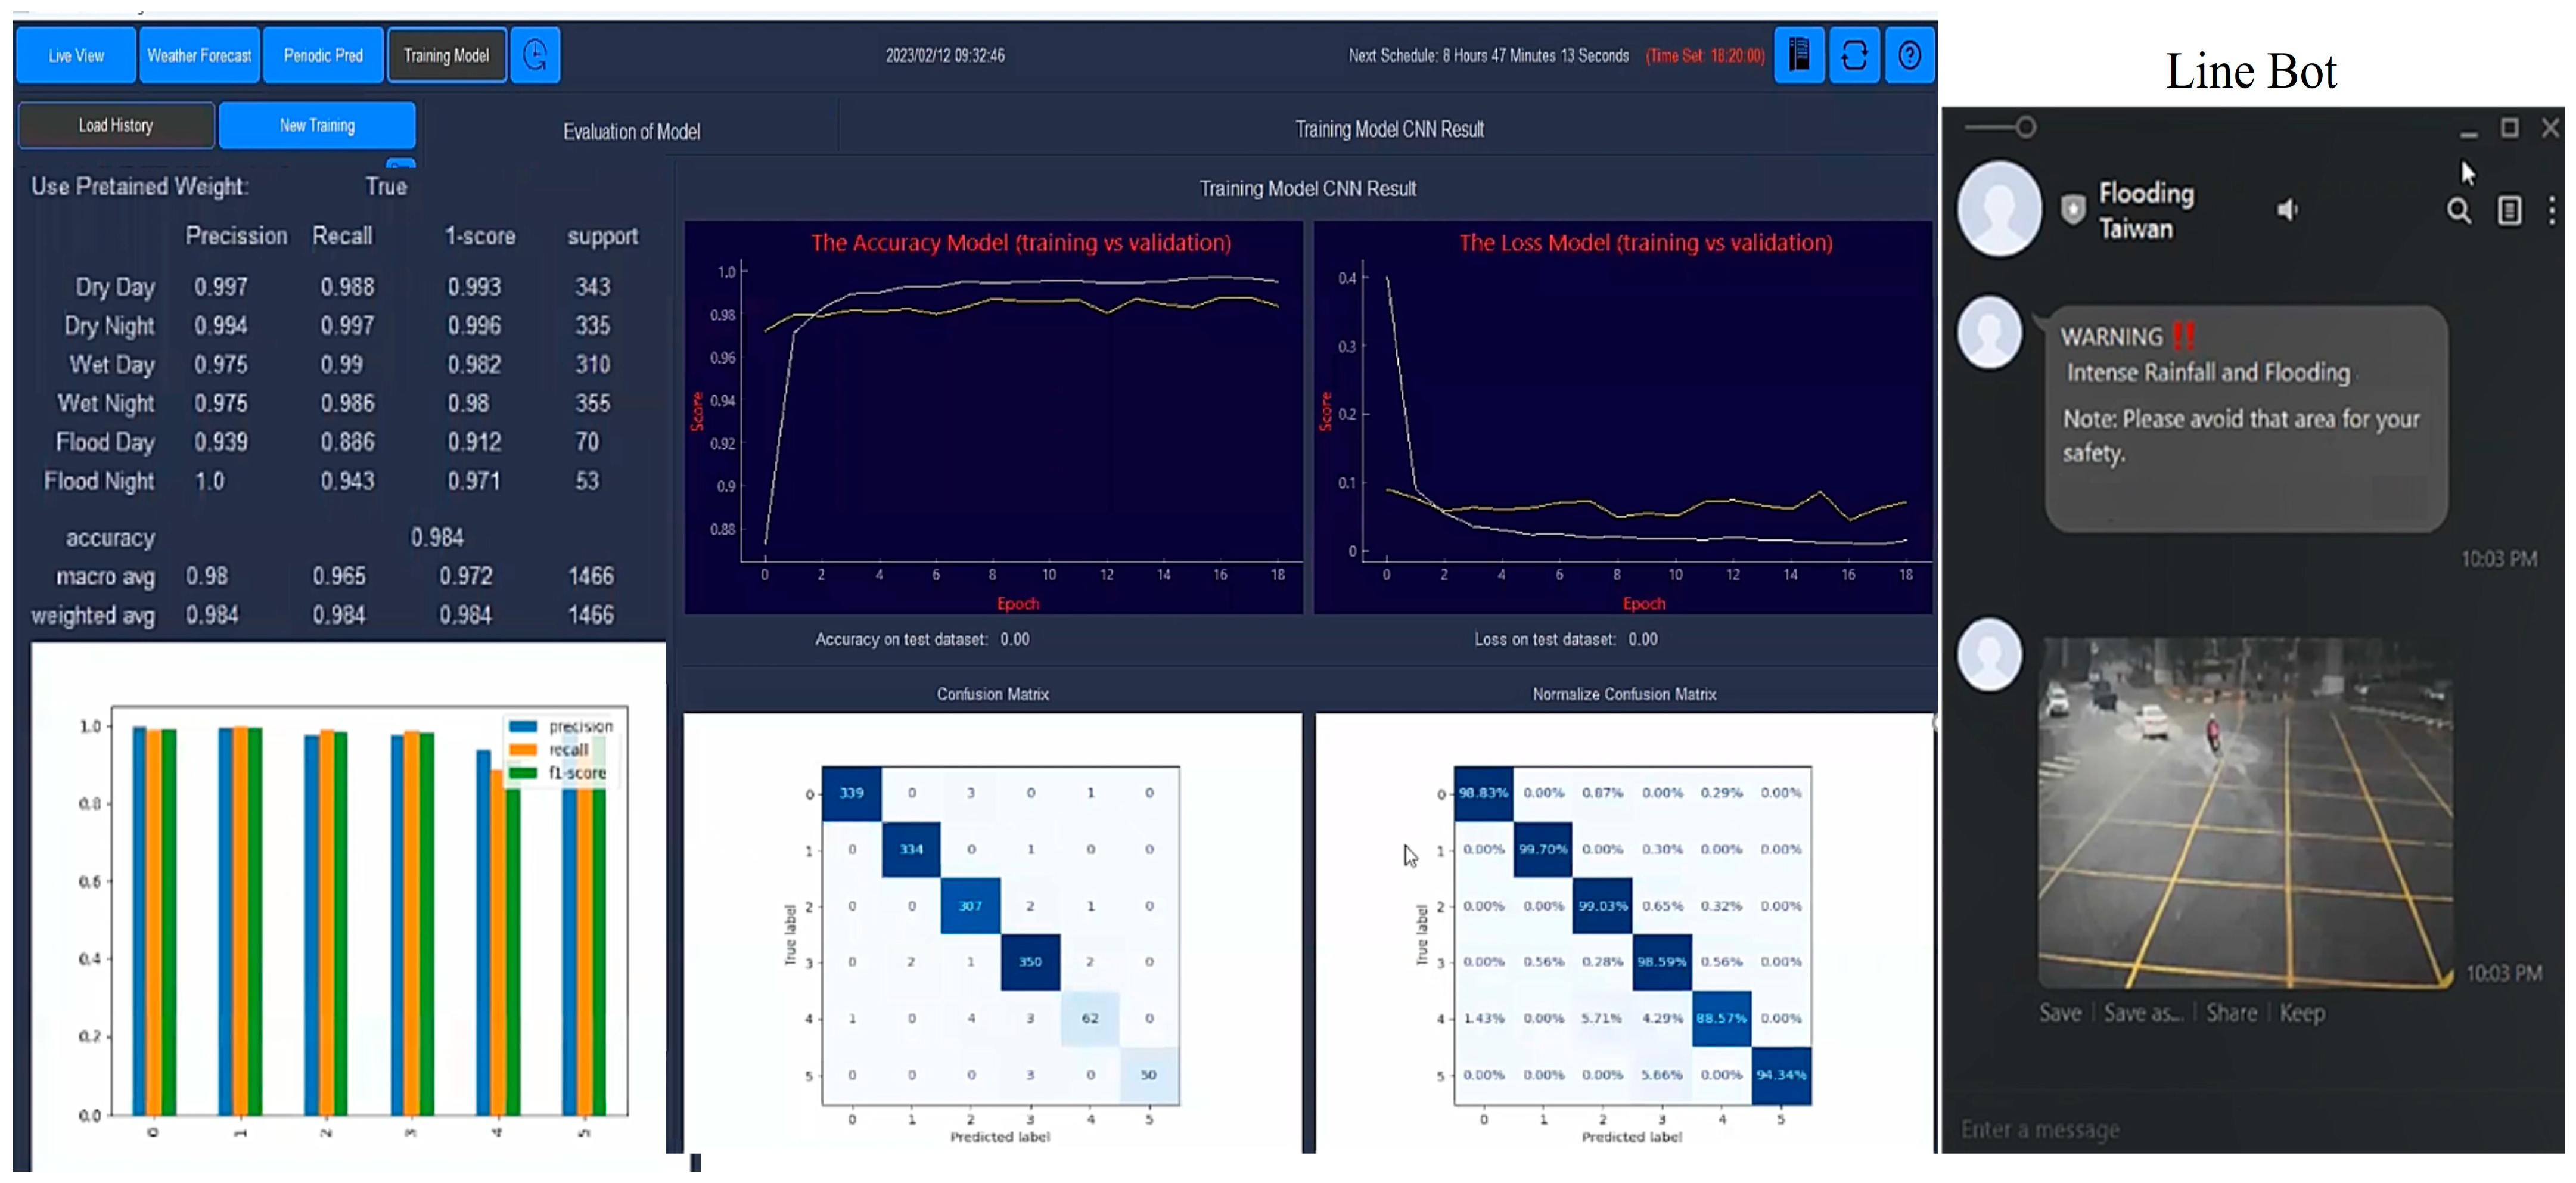
Task: Maximize the Line Bot window
Action: coord(2509,128)
